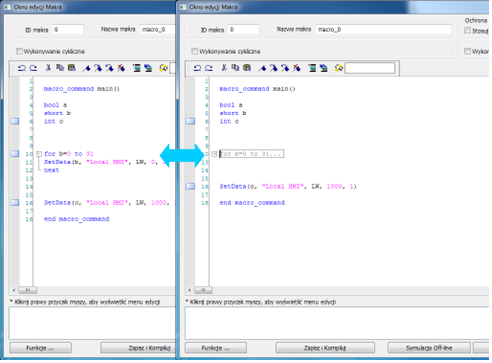This screenshot has height=363, width=492.
Task: Click find binoculars icon in right window
Action: tap(339, 68)
